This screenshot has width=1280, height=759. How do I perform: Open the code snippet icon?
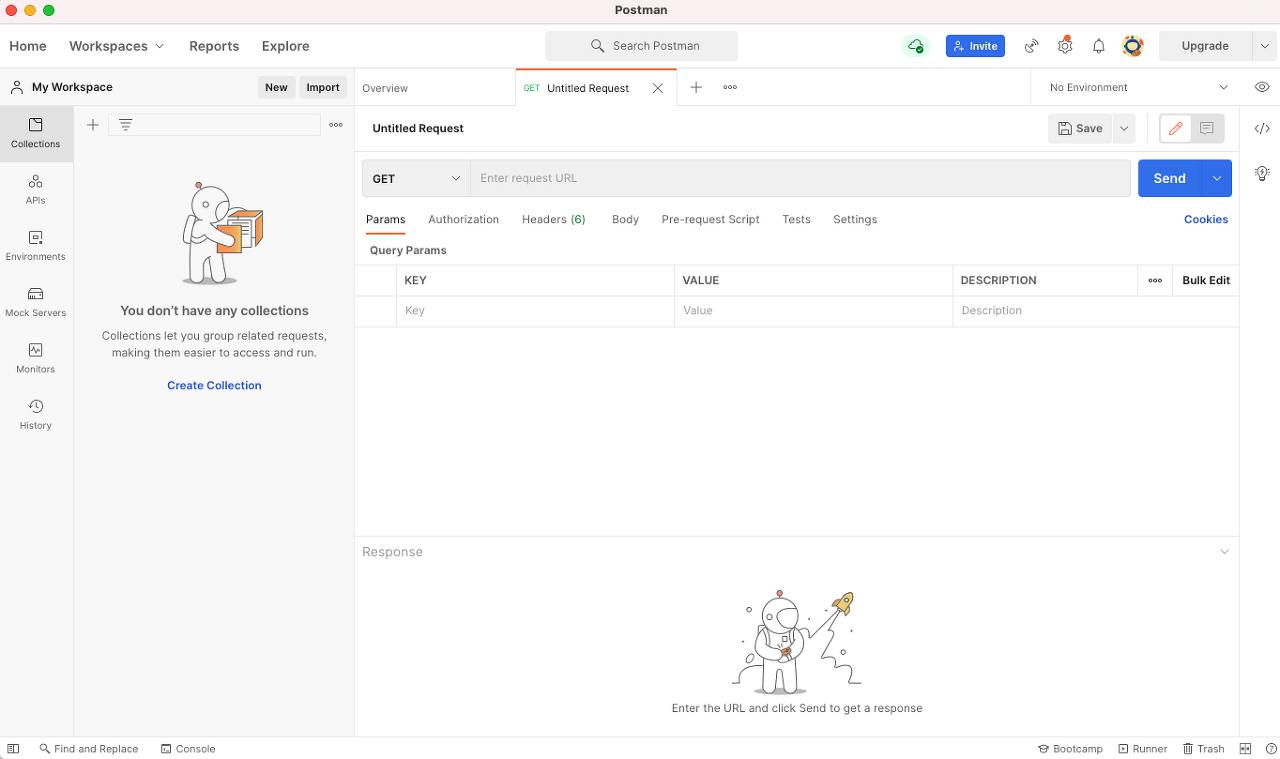pos(1262,128)
